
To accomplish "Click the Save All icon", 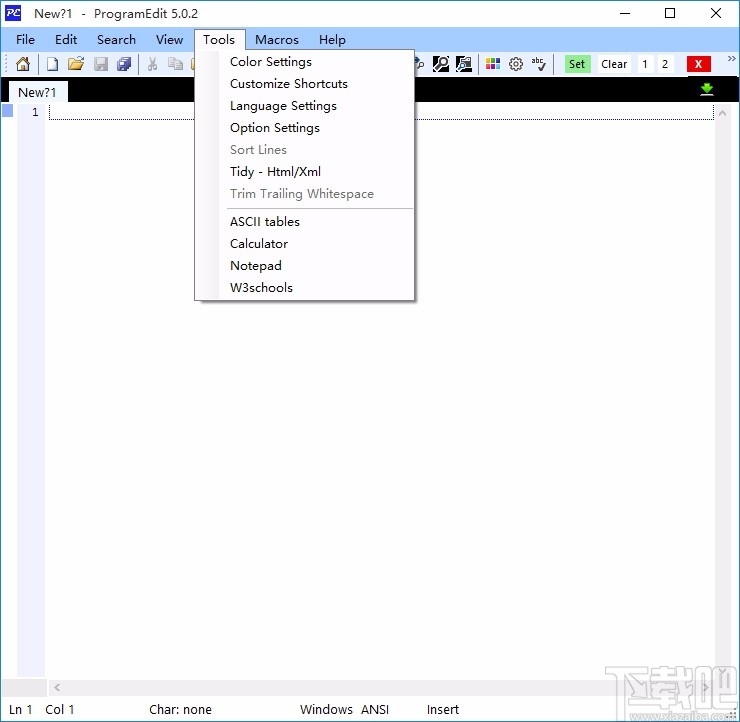I will click(124, 64).
